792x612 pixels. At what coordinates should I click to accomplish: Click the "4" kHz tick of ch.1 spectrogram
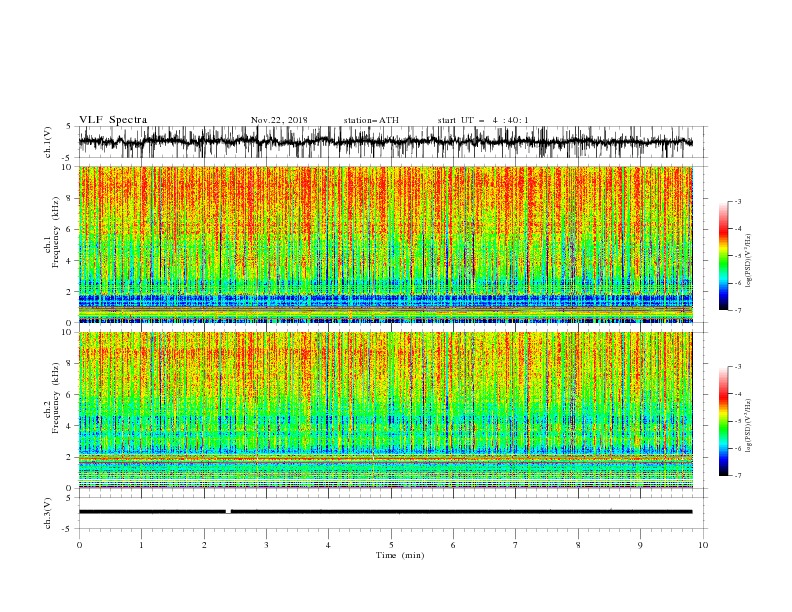(x=70, y=261)
